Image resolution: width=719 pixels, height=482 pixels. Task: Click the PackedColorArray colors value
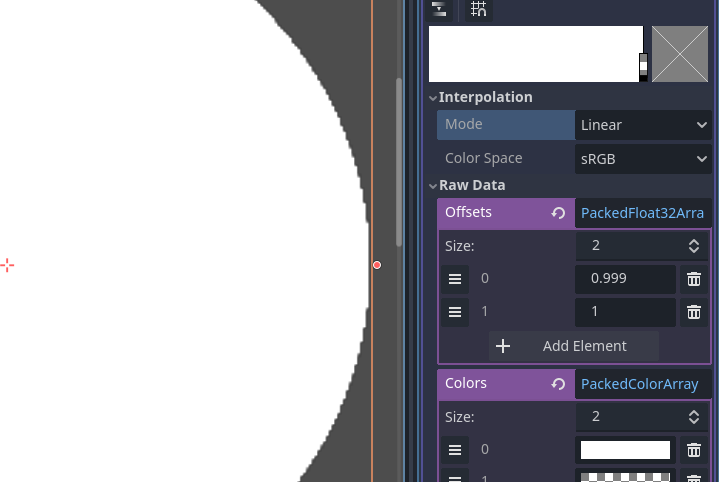click(x=643, y=384)
